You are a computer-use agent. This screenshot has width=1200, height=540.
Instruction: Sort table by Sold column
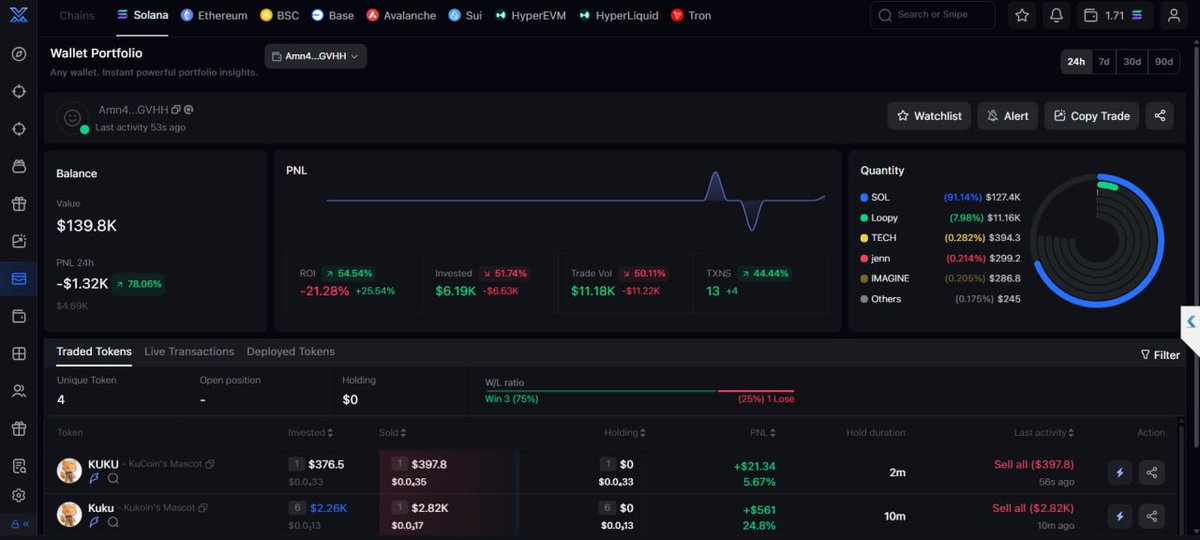point(392,433)
